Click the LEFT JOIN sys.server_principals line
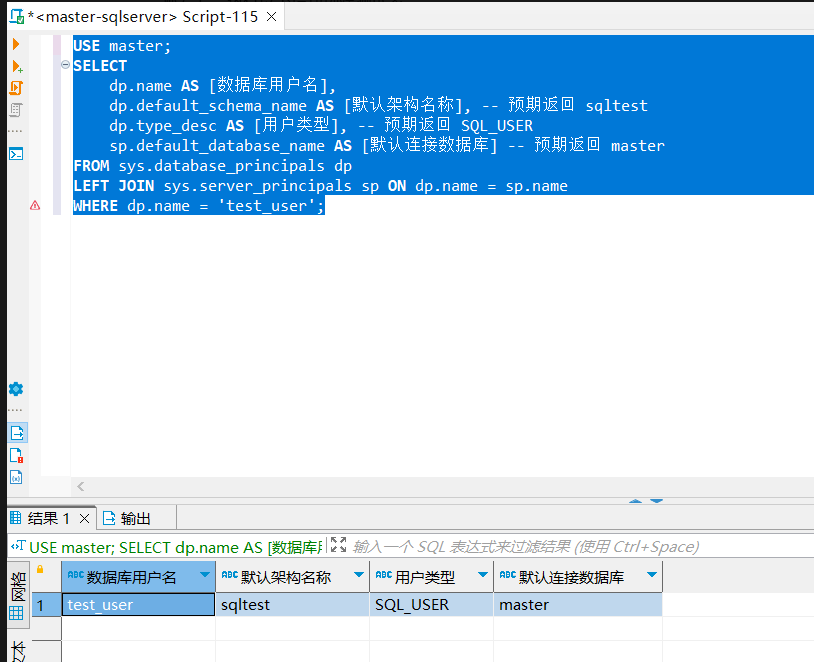Image resolution: width=814 pixels, height=662 pixels. [320, 186]
